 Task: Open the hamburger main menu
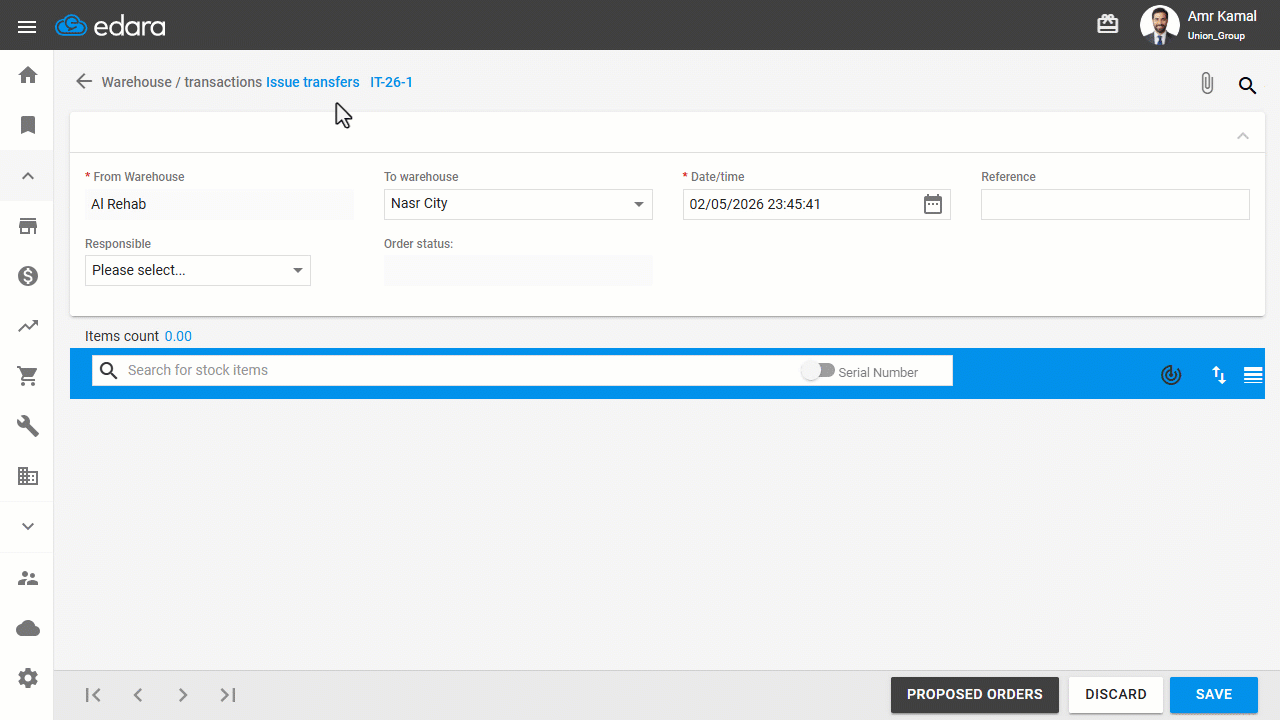click(x=27, y=26)
